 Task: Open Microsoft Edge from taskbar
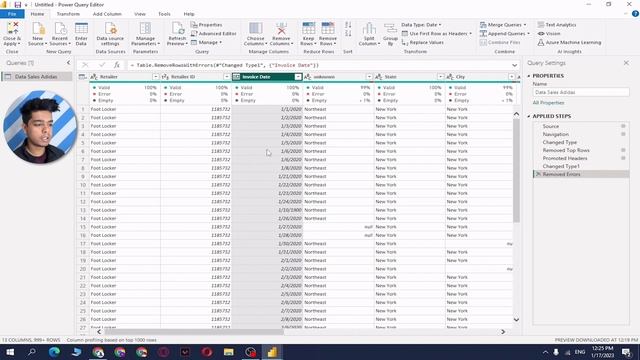54,352
